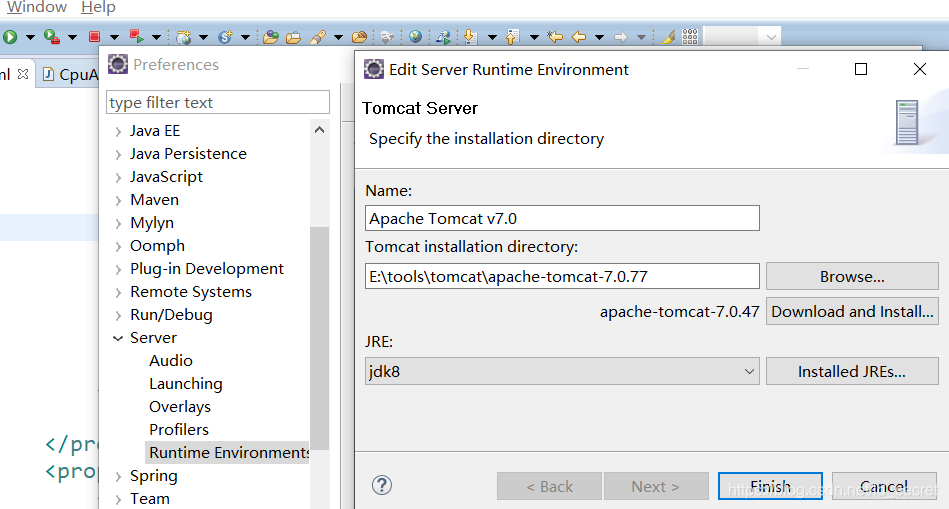Click the Open Task folder icon
949x509 pixels.
point(294,38)
